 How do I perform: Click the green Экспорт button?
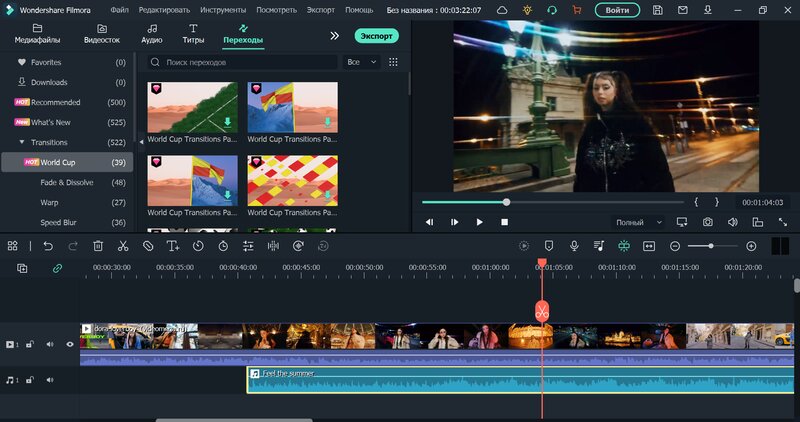point(377,36)
